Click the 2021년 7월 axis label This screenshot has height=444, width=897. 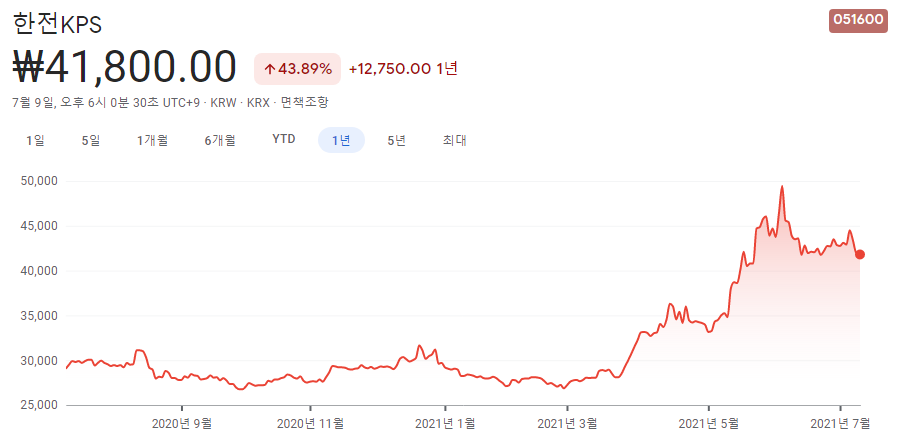[x=840, y=424]
